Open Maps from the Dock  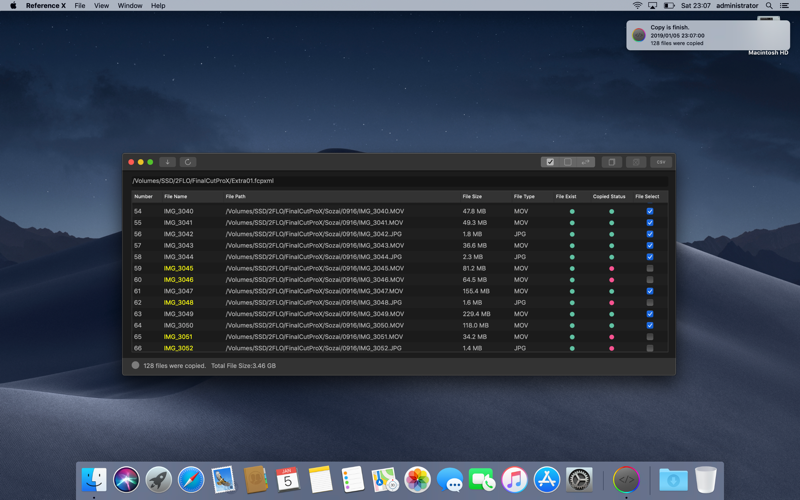point(385,480)
